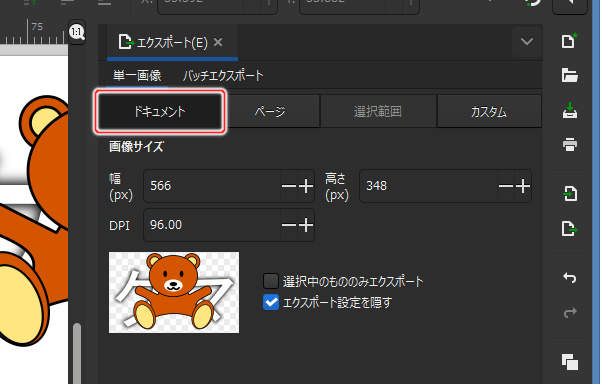Choose the 選択範囲 export area button
The height and width of the screenshot is (384, 600).
(x=378, y=112)
